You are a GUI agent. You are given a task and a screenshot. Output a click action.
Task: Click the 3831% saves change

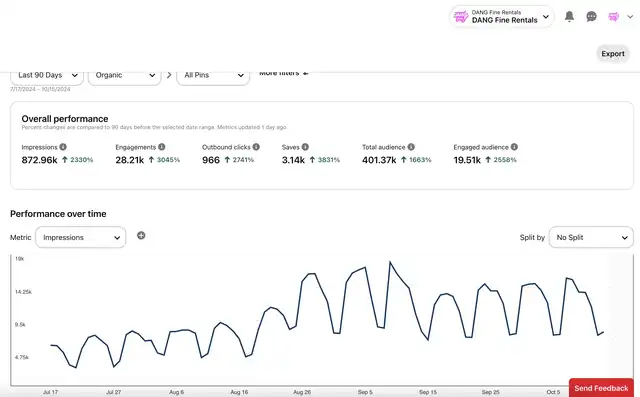tap(329, 160)
